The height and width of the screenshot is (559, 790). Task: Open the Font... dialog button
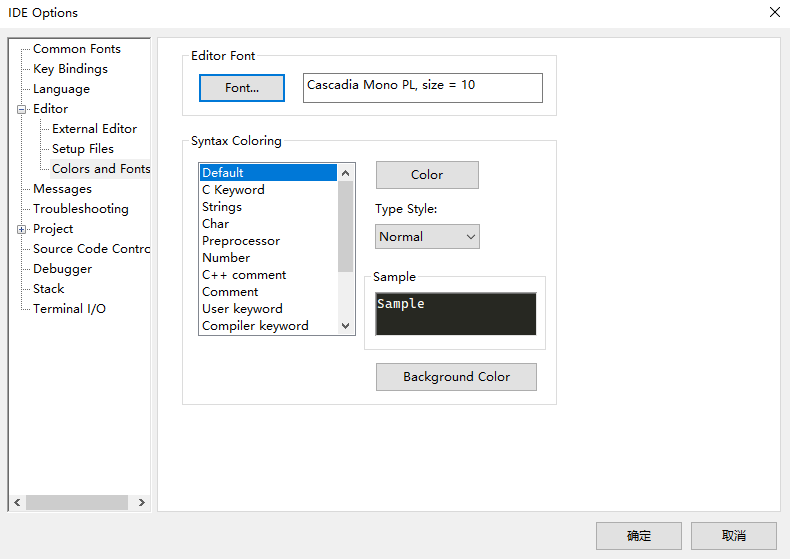pyautogui.click(x=242, y=88)
